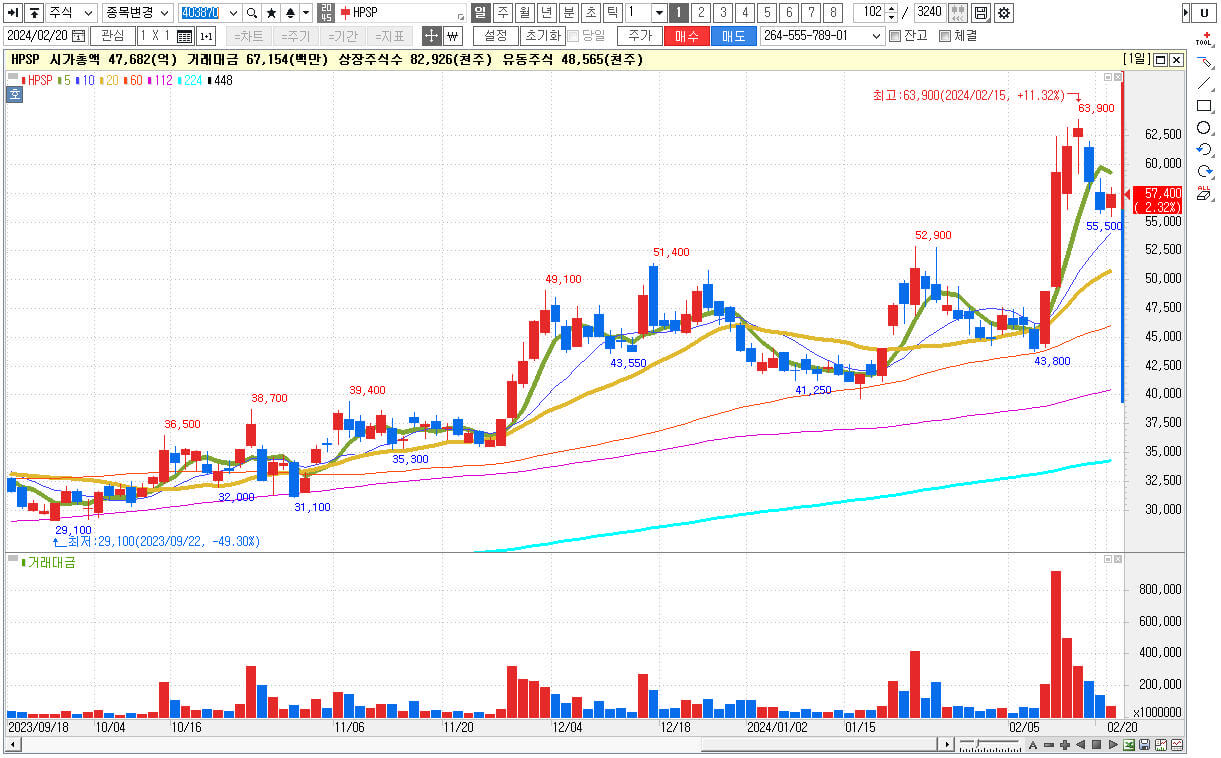Click the 초기화 reset button
Viewport: 1221px width, 758px height.
coord(542,36)
